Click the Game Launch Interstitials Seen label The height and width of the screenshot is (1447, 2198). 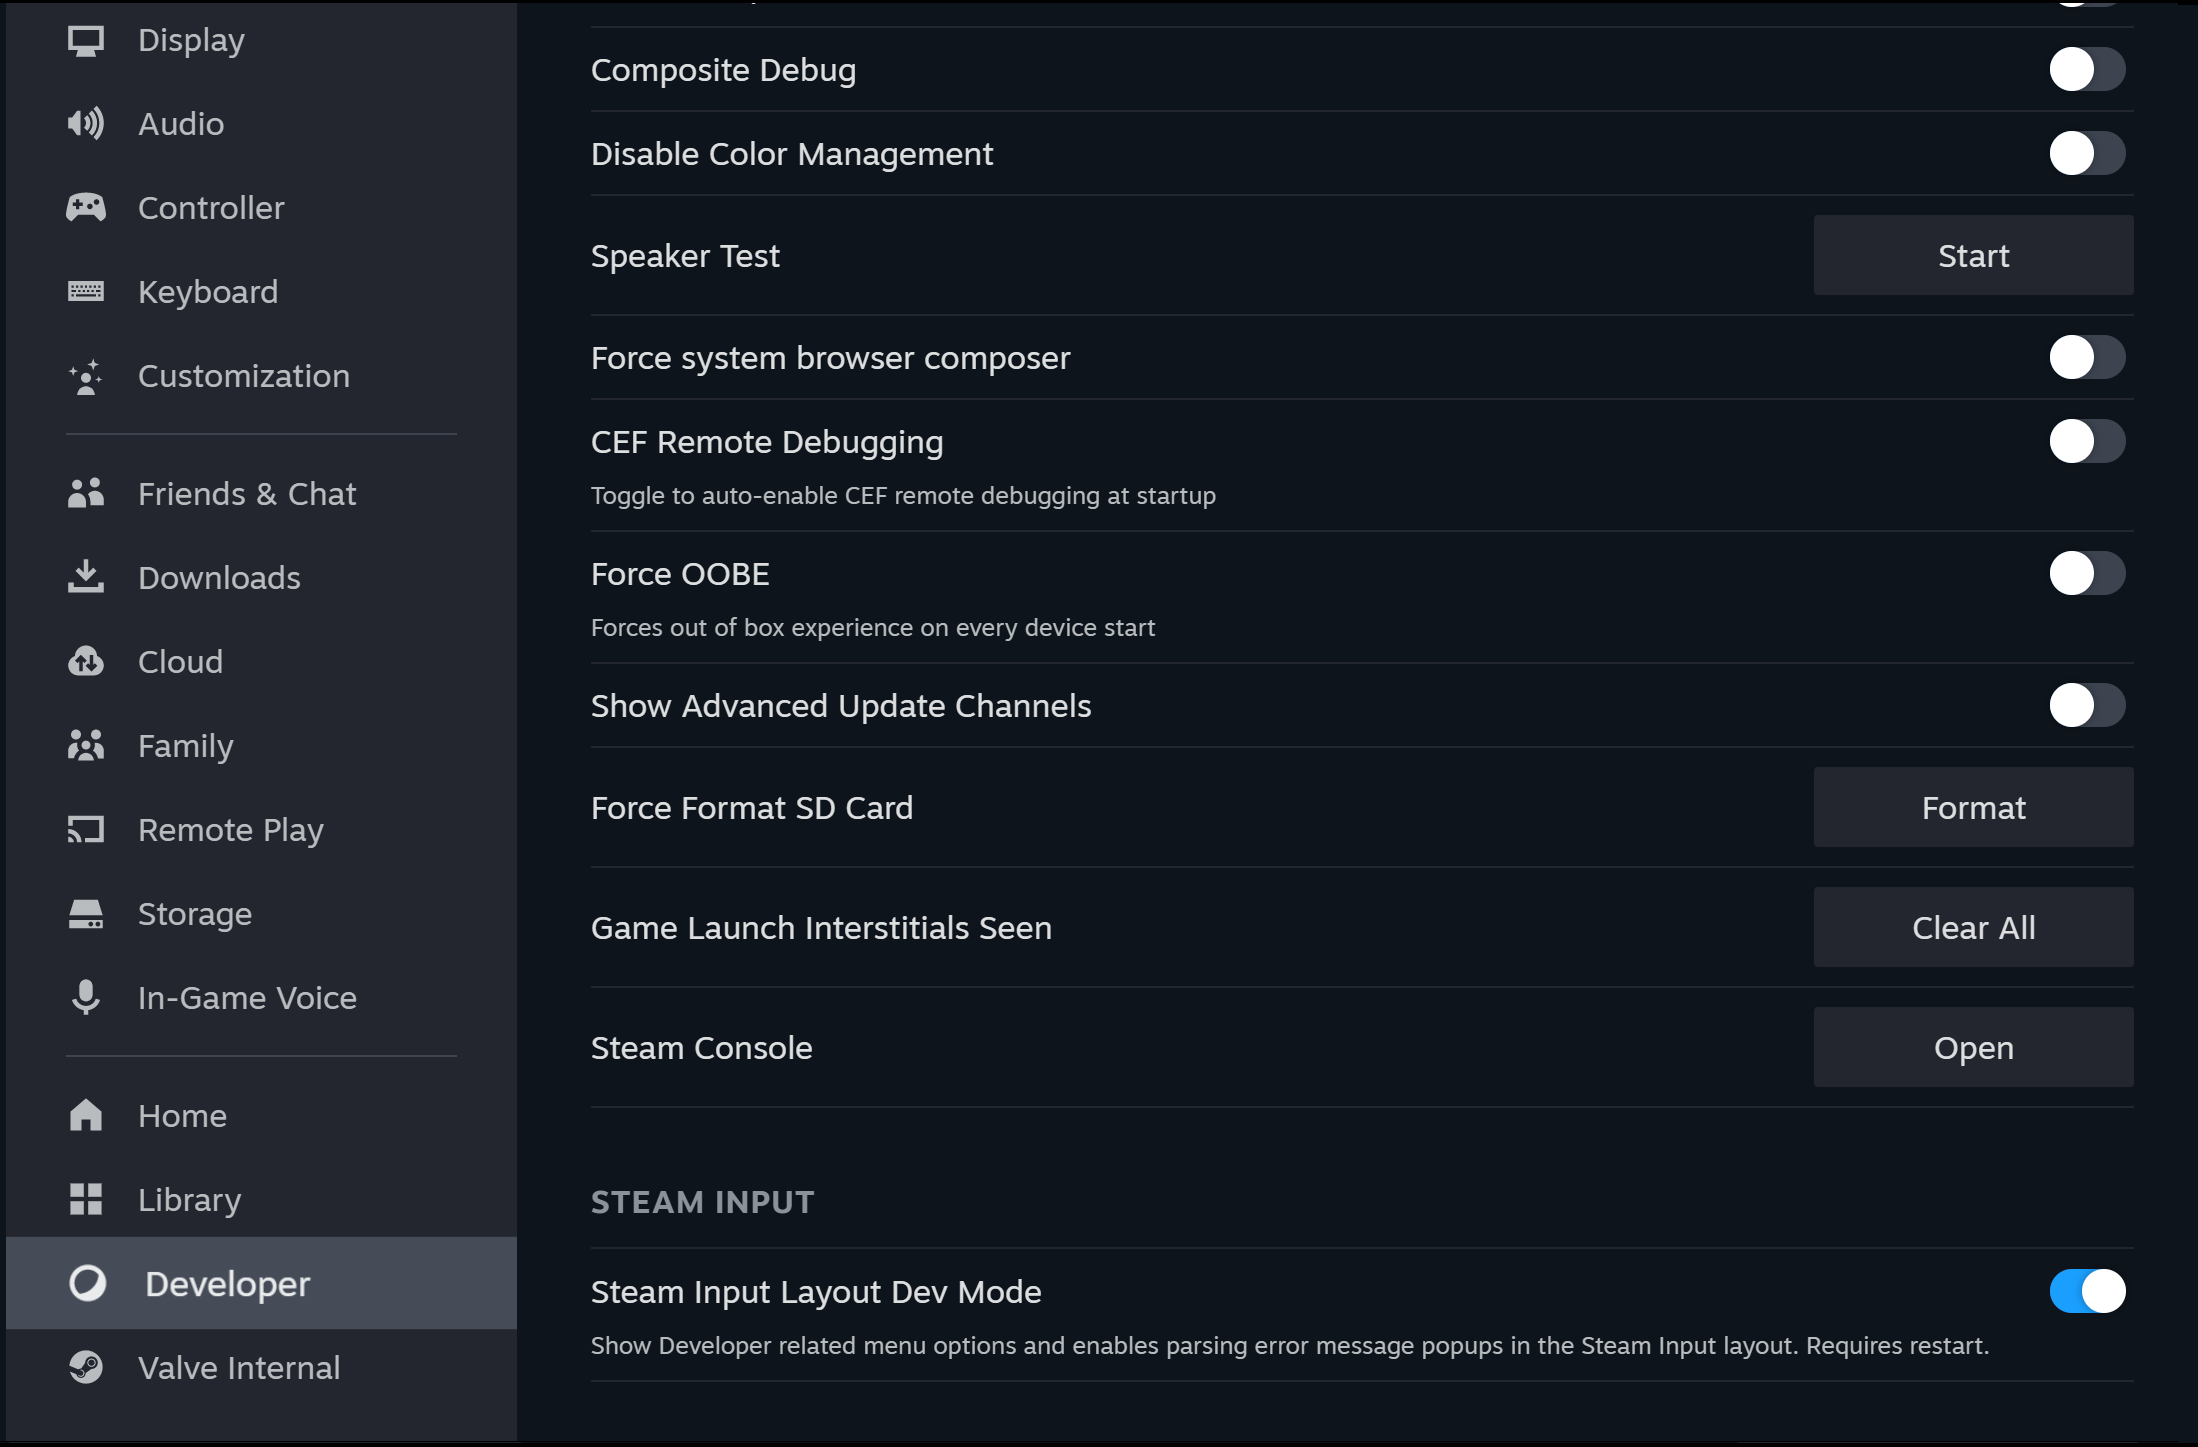tap(821, 928)
